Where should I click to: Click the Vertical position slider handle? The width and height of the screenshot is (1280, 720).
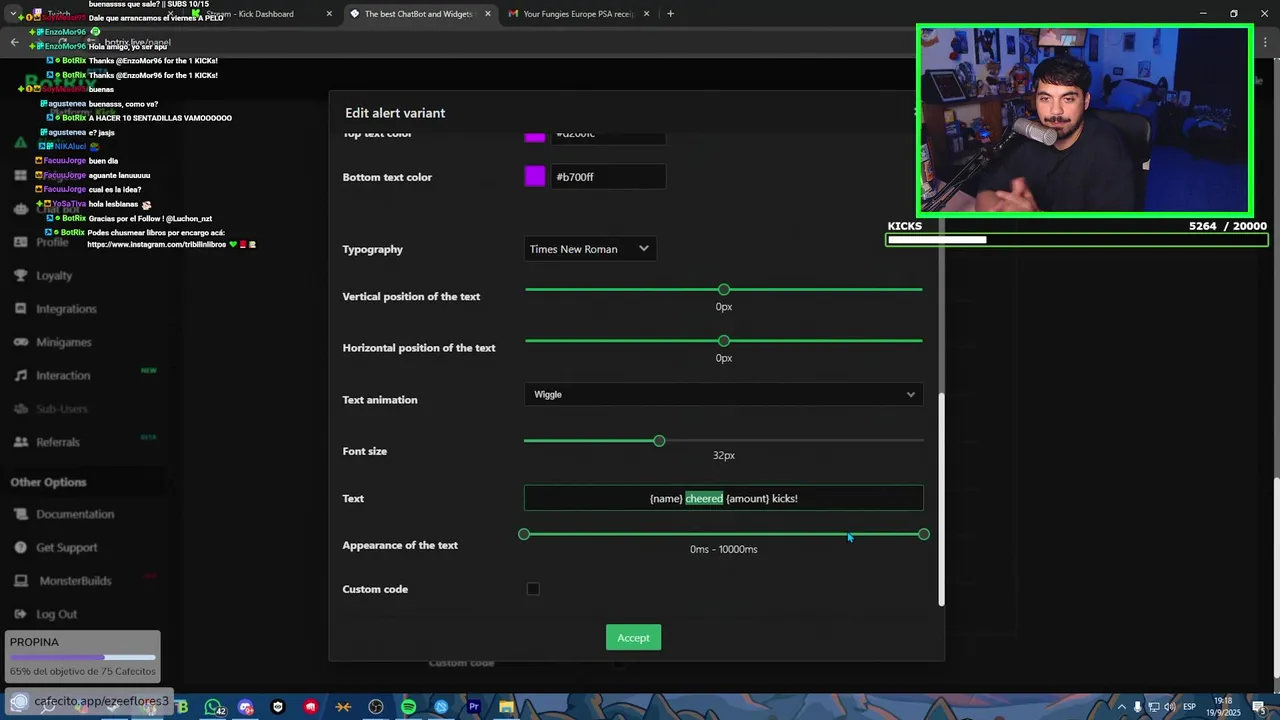pos(724,290)
